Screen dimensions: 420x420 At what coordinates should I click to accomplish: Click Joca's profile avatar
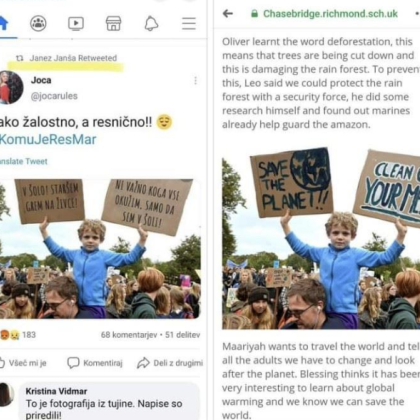[x=10, y=87]
